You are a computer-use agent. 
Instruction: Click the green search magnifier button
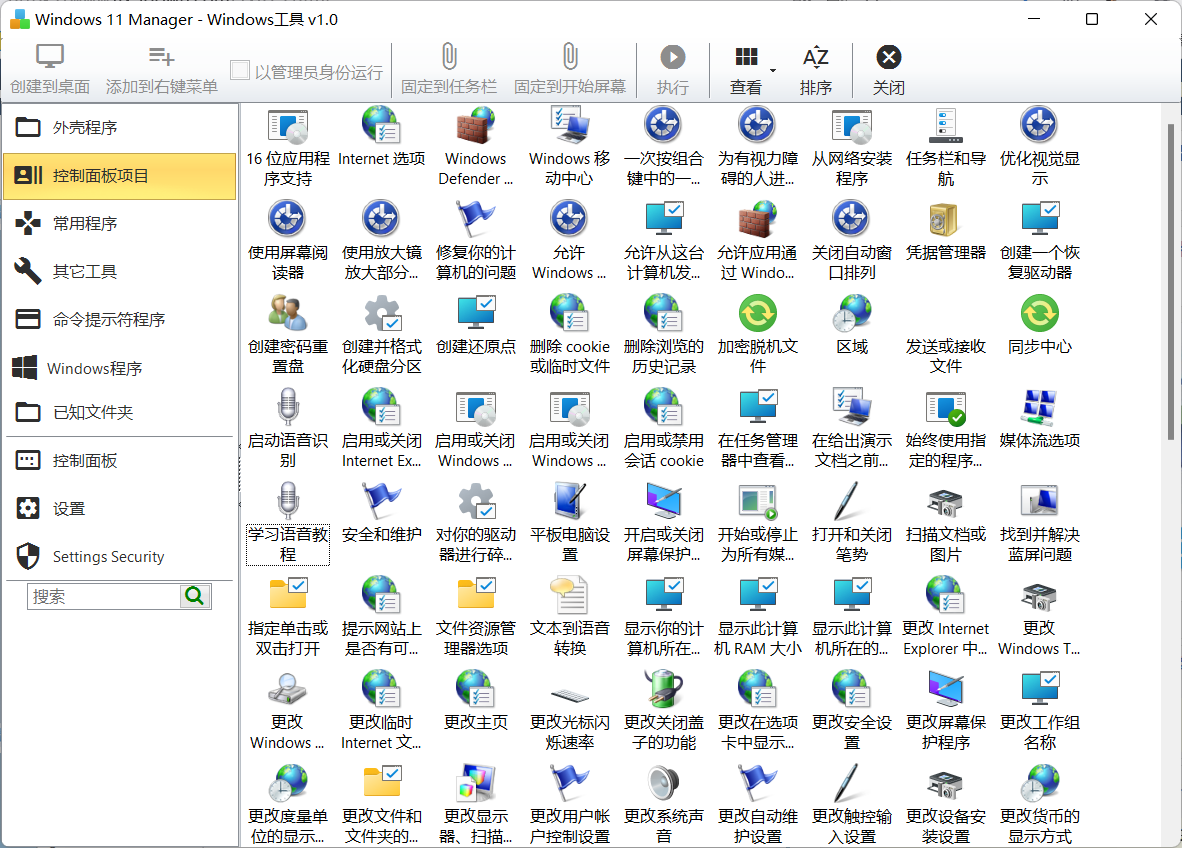pos(195,596)
